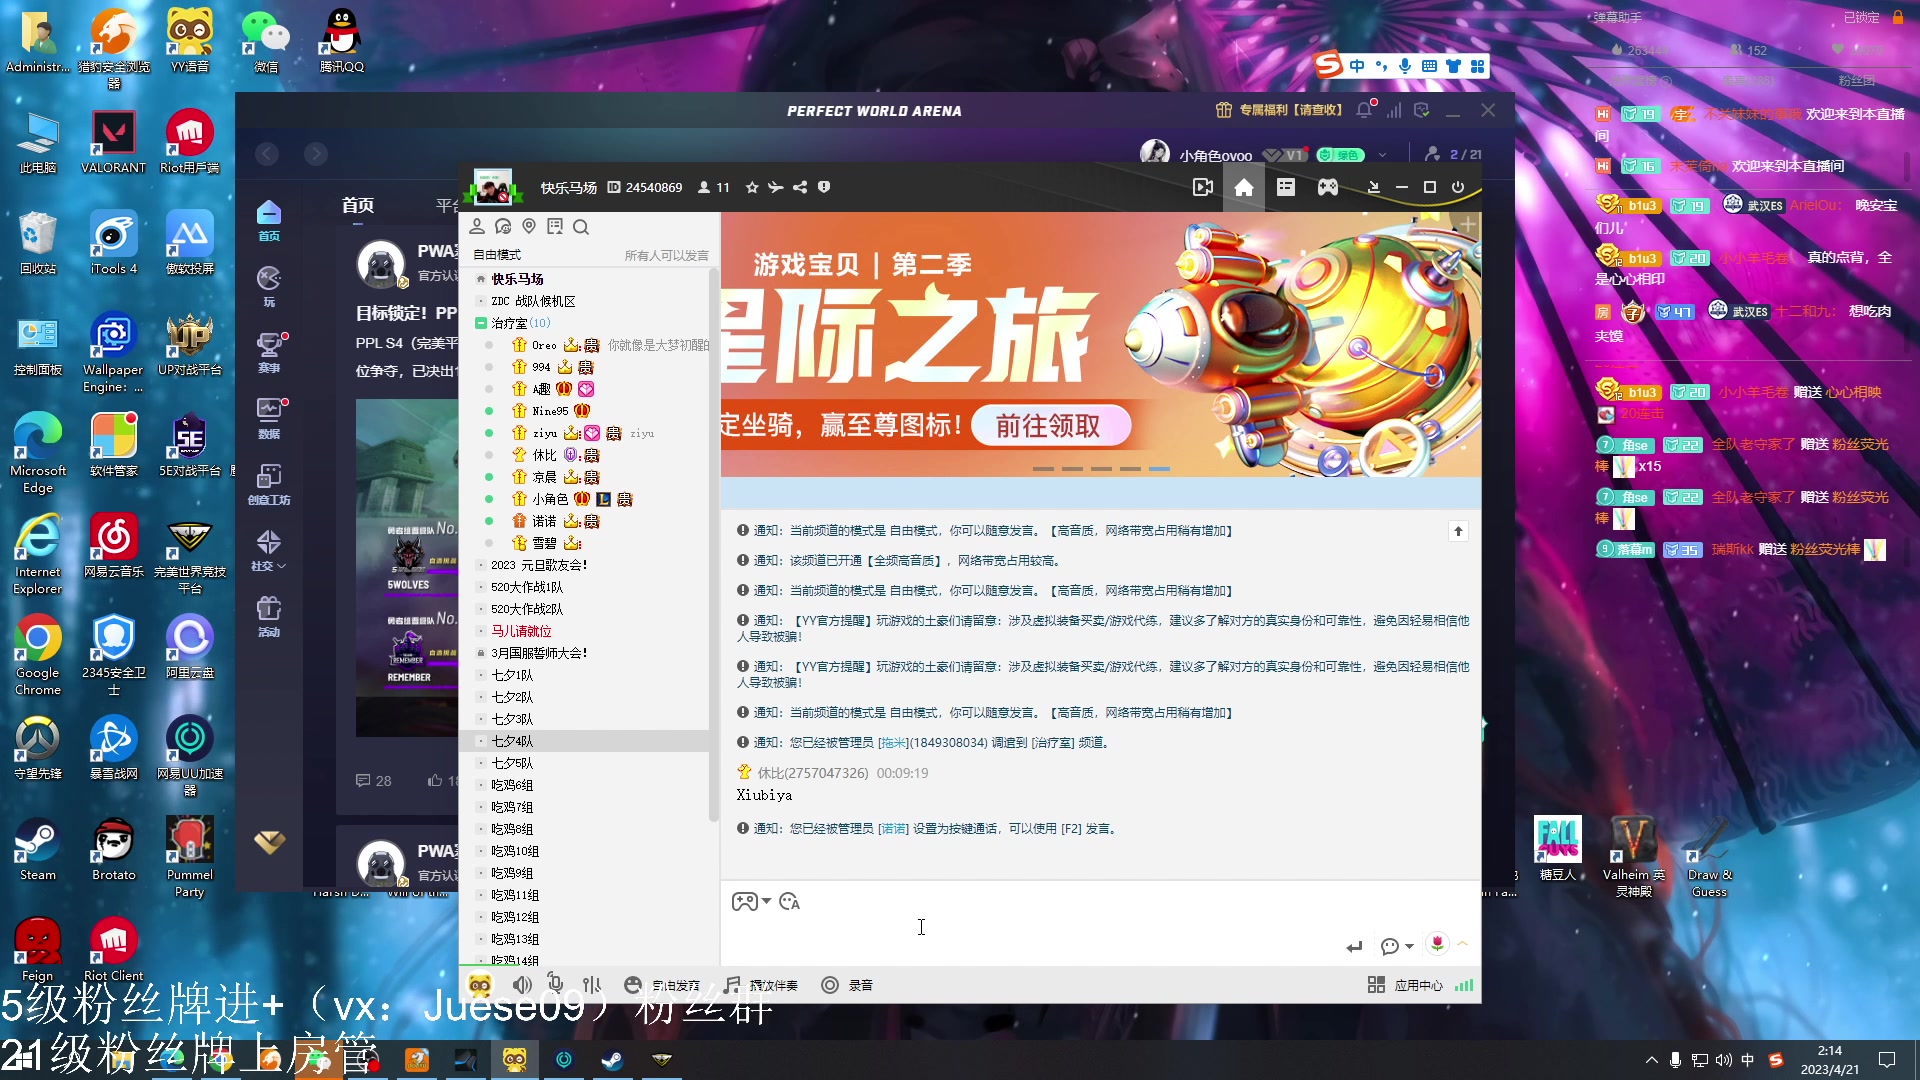Toggle 自由发言 free-speech mode button

662,985
